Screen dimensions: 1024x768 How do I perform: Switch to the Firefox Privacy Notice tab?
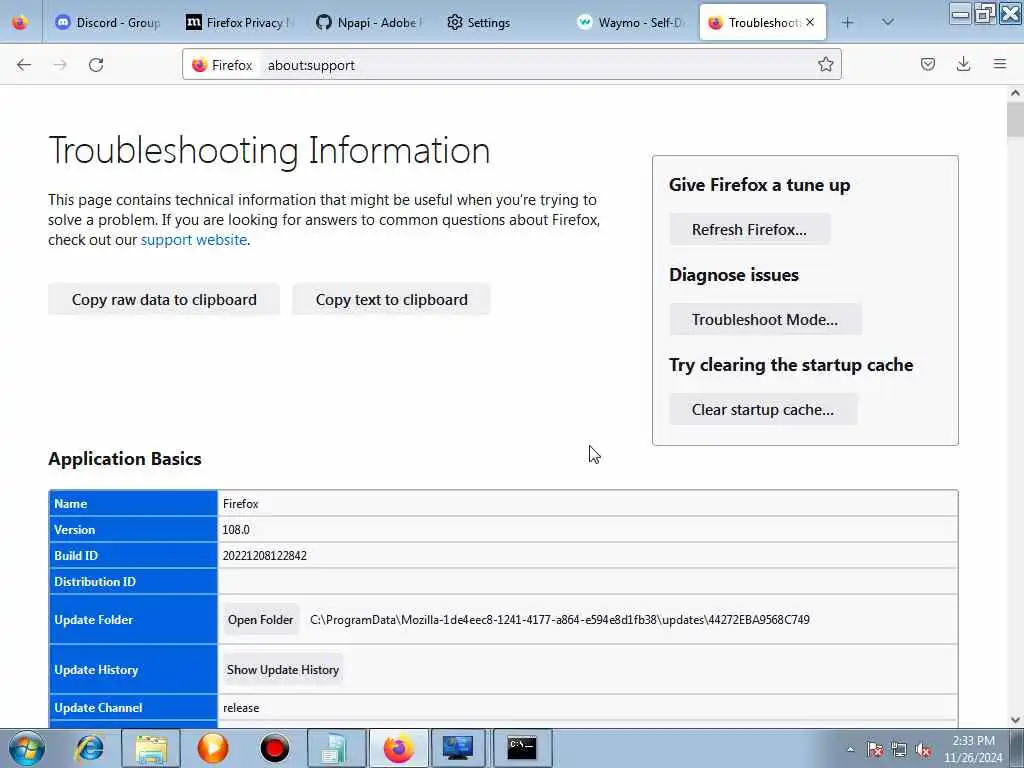(x=239, y=23)
